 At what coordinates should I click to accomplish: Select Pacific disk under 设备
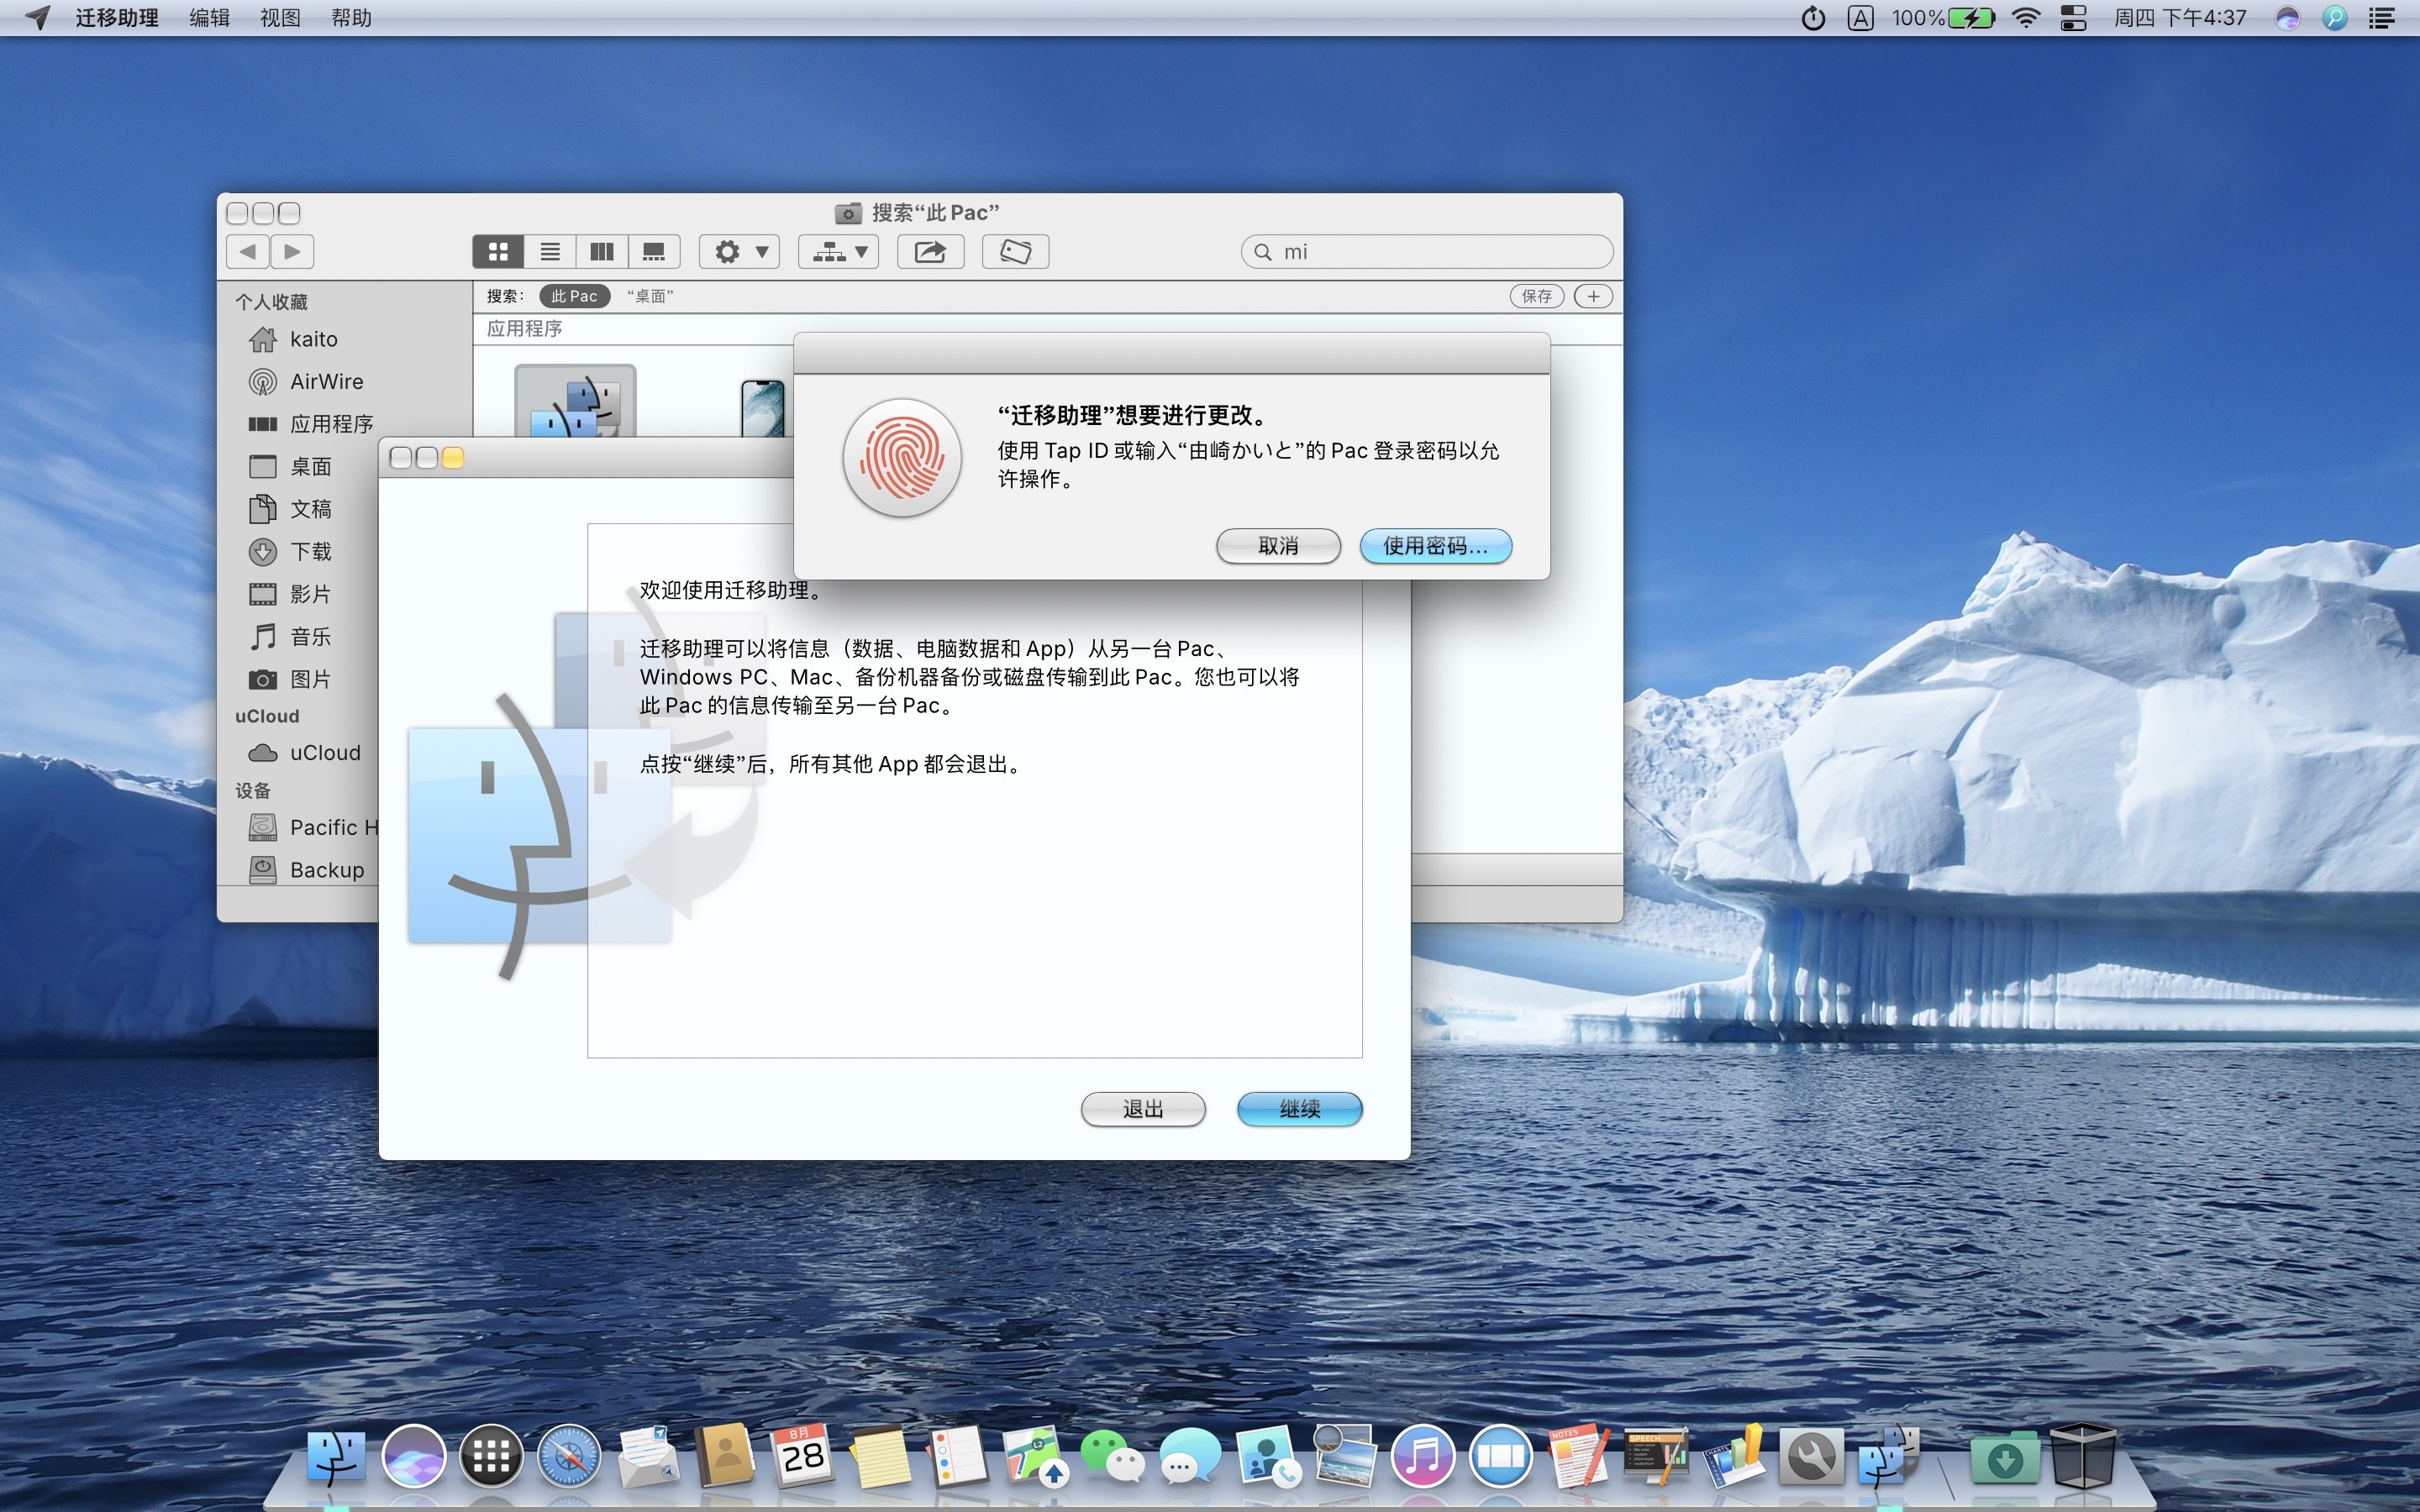pyautogui.click(x=312, y=827)
